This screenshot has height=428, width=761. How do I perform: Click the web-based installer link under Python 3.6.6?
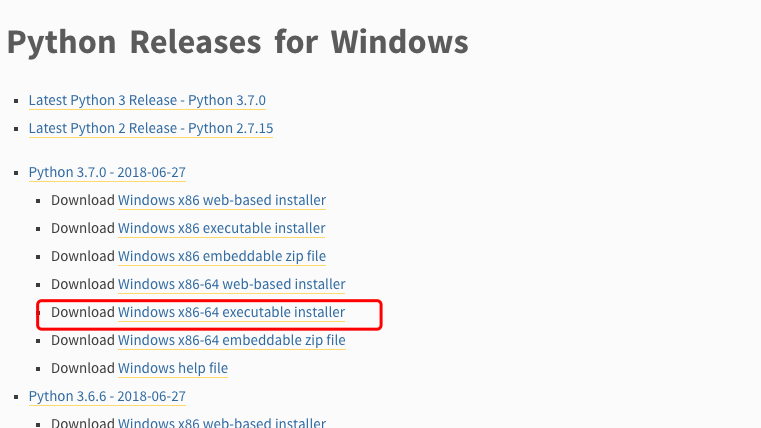222,422
